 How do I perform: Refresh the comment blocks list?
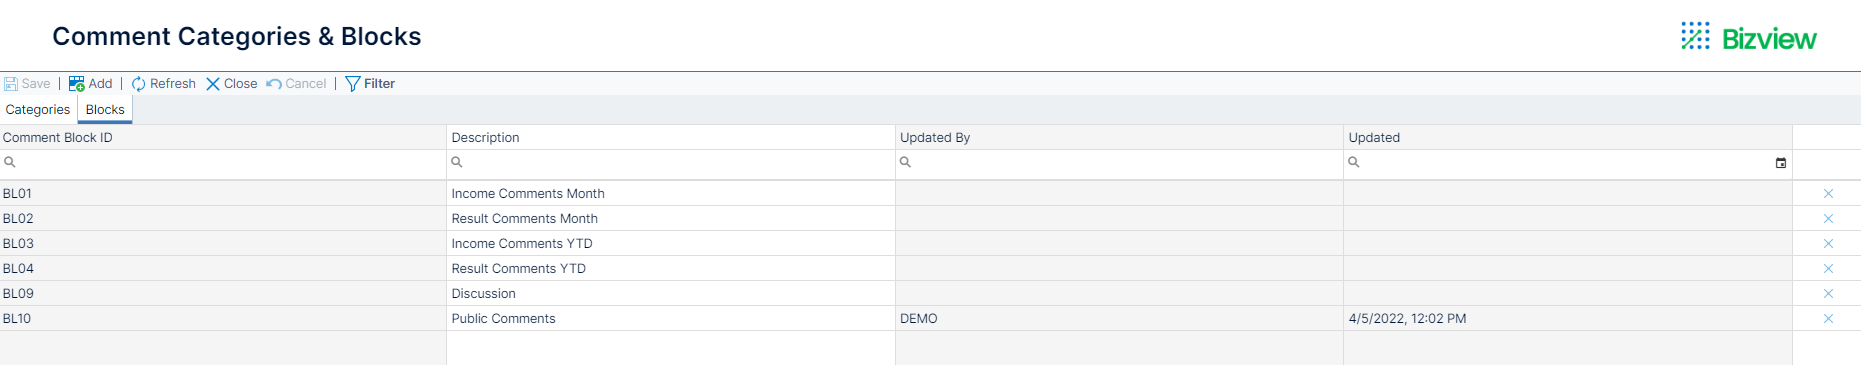click(x=164, y=84)
